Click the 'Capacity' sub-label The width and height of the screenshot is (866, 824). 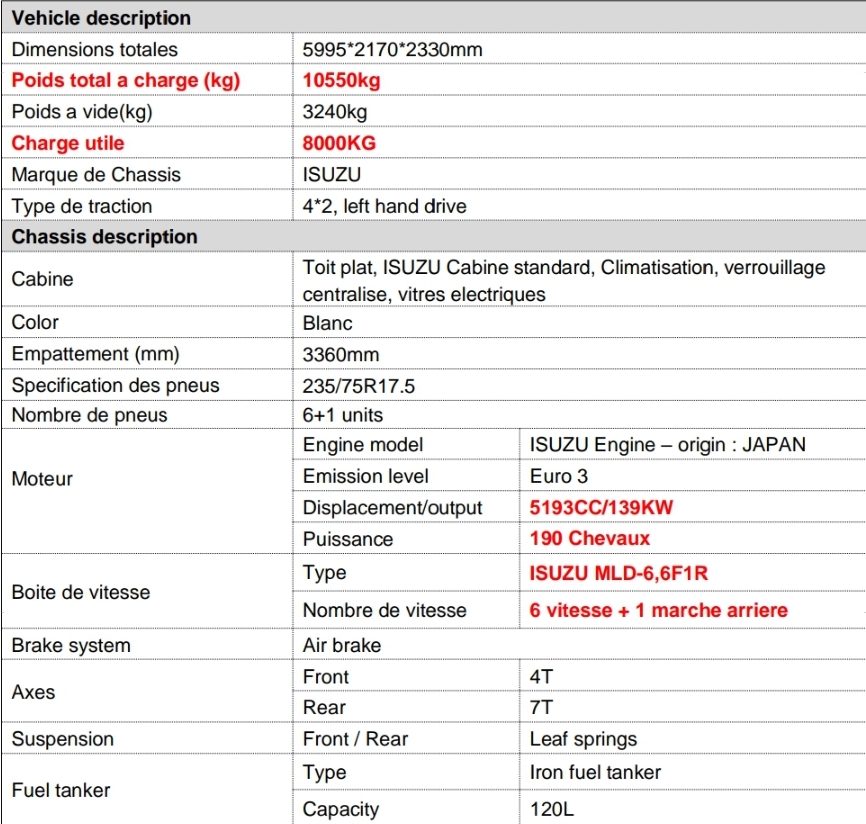pyautogui.click(x=341, y=810)
